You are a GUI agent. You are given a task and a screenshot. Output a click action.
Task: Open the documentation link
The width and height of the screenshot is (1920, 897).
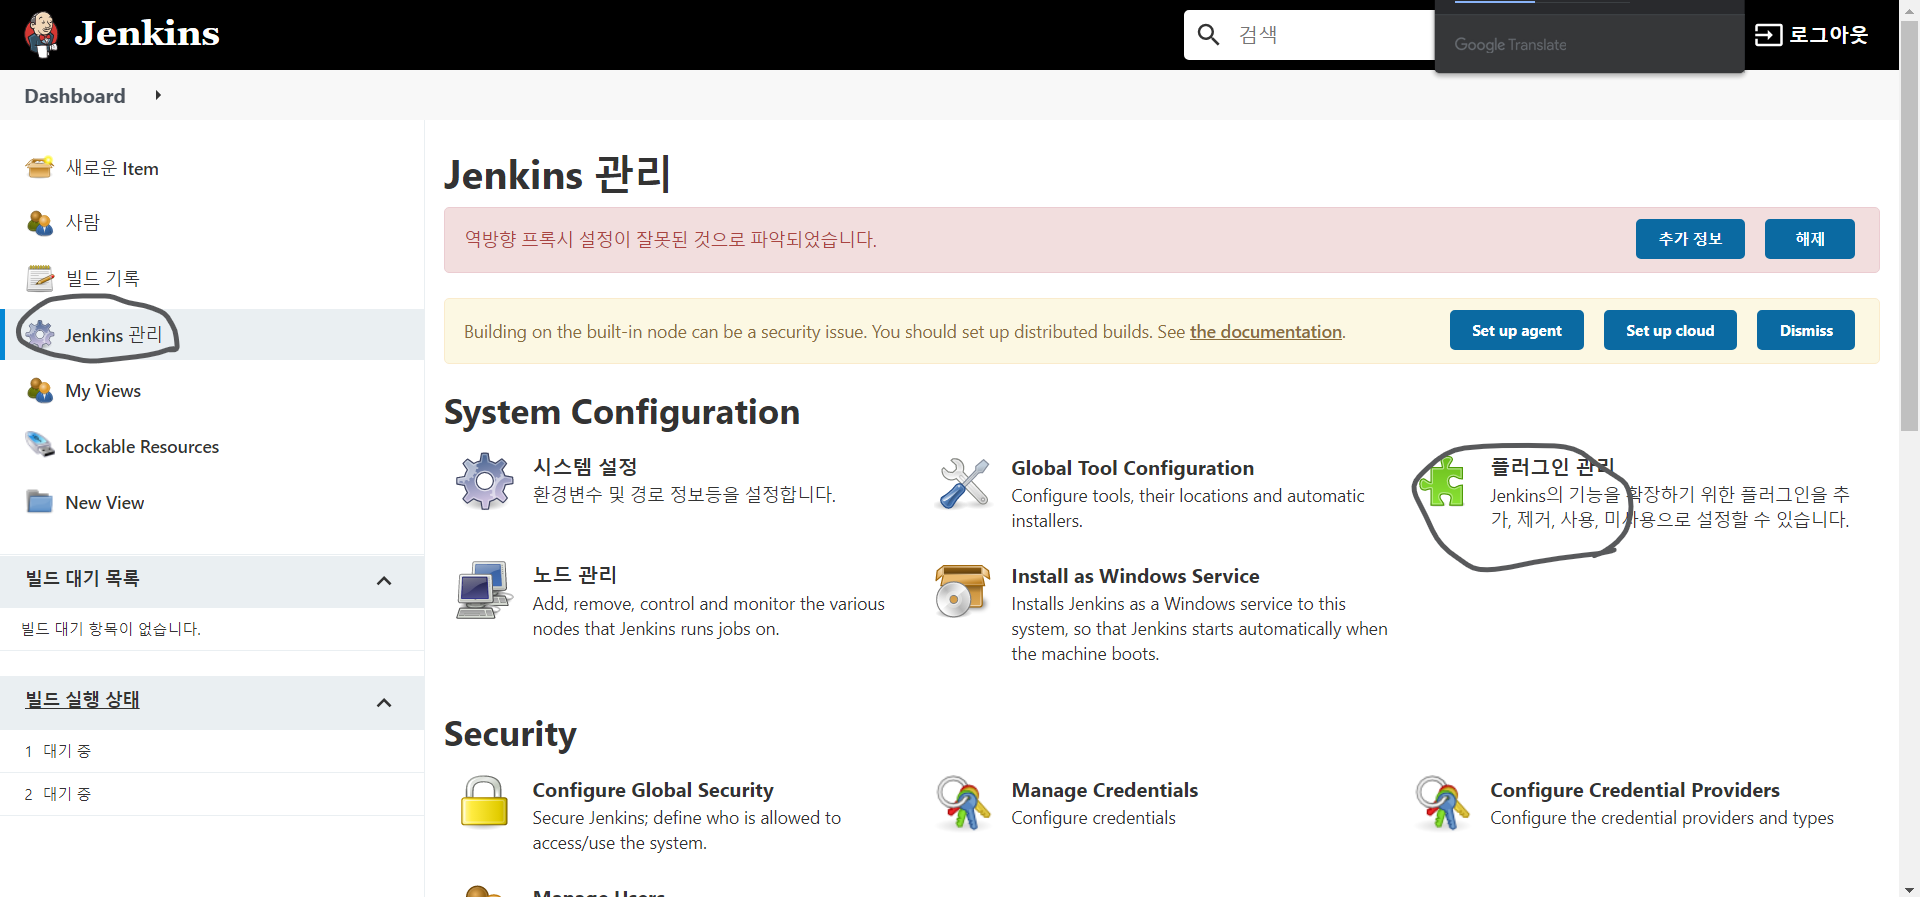(x=1266, y=332)
